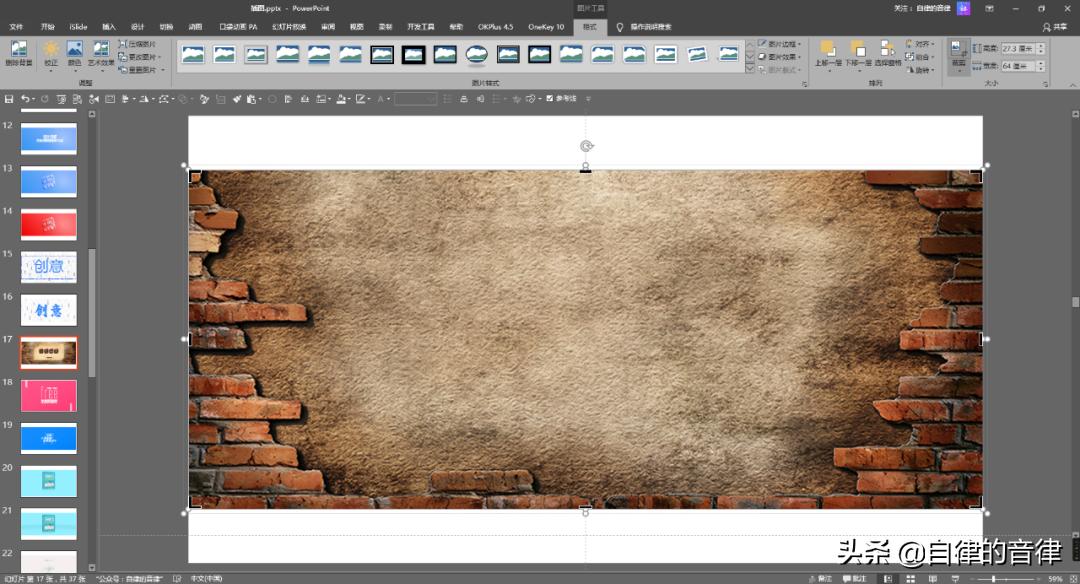
Task: Open the Selection Pane (选择窗格)
Action: click(x=887, y=52)
